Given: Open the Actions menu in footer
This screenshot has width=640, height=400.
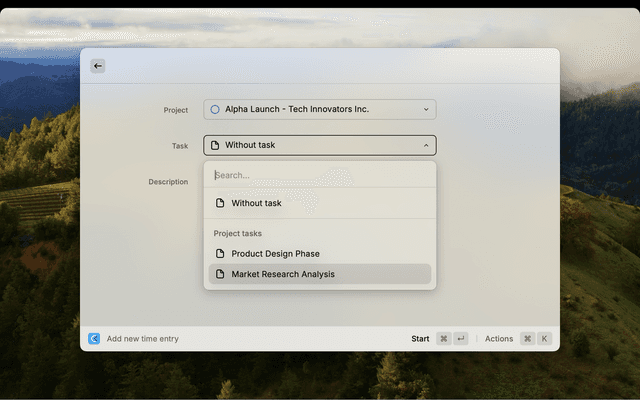Looking at the screenshot, I should (x=499, y=339).
